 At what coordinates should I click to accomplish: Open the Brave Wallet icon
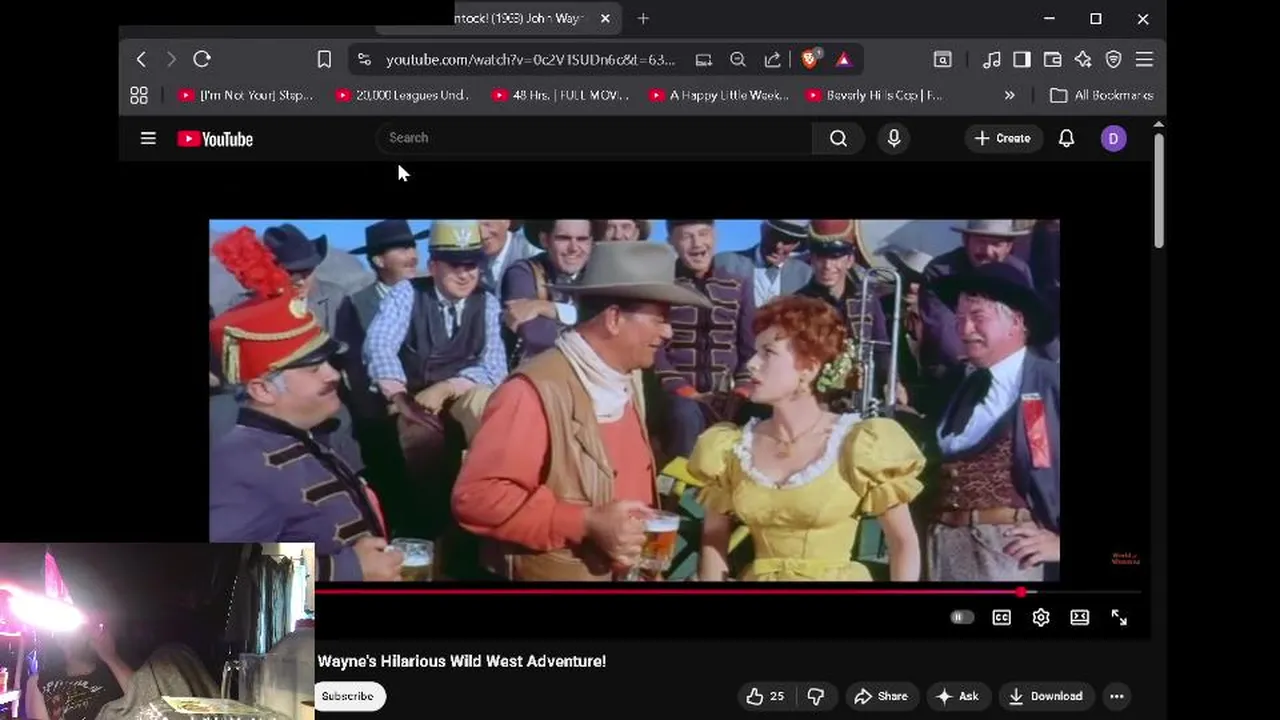coord(1052,60)
